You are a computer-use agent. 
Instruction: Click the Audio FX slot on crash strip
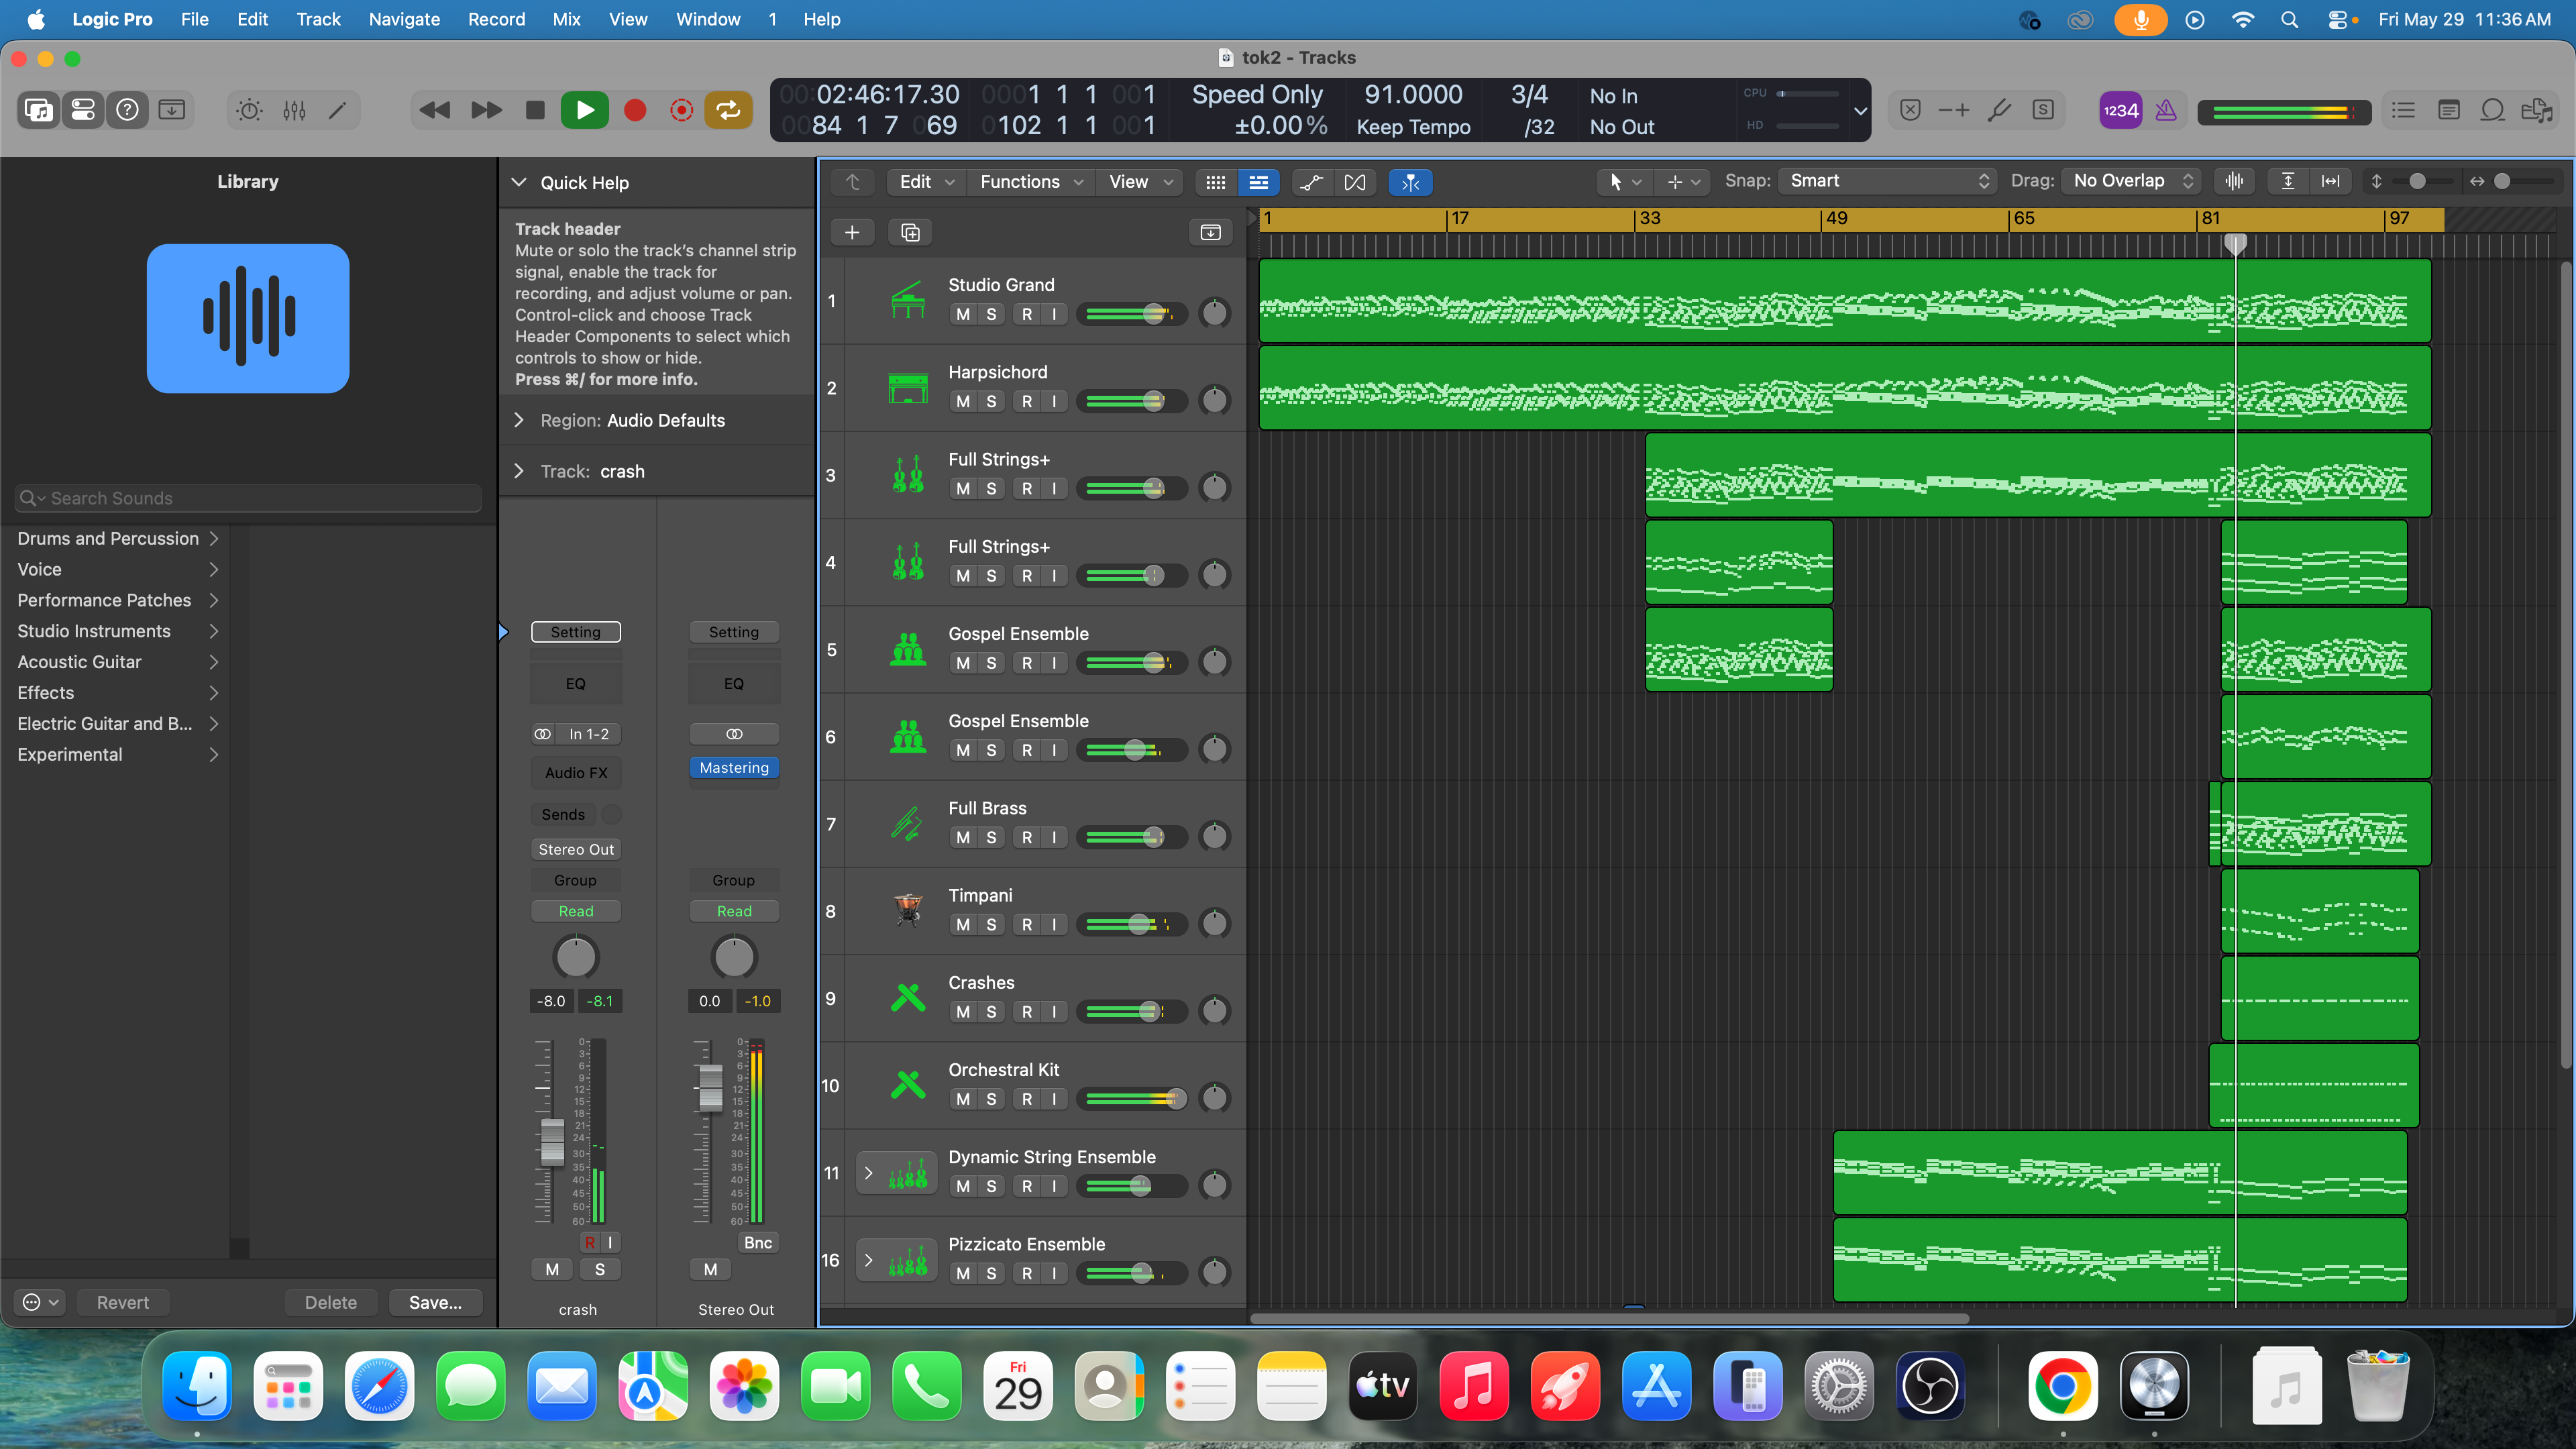coord(576,773)
